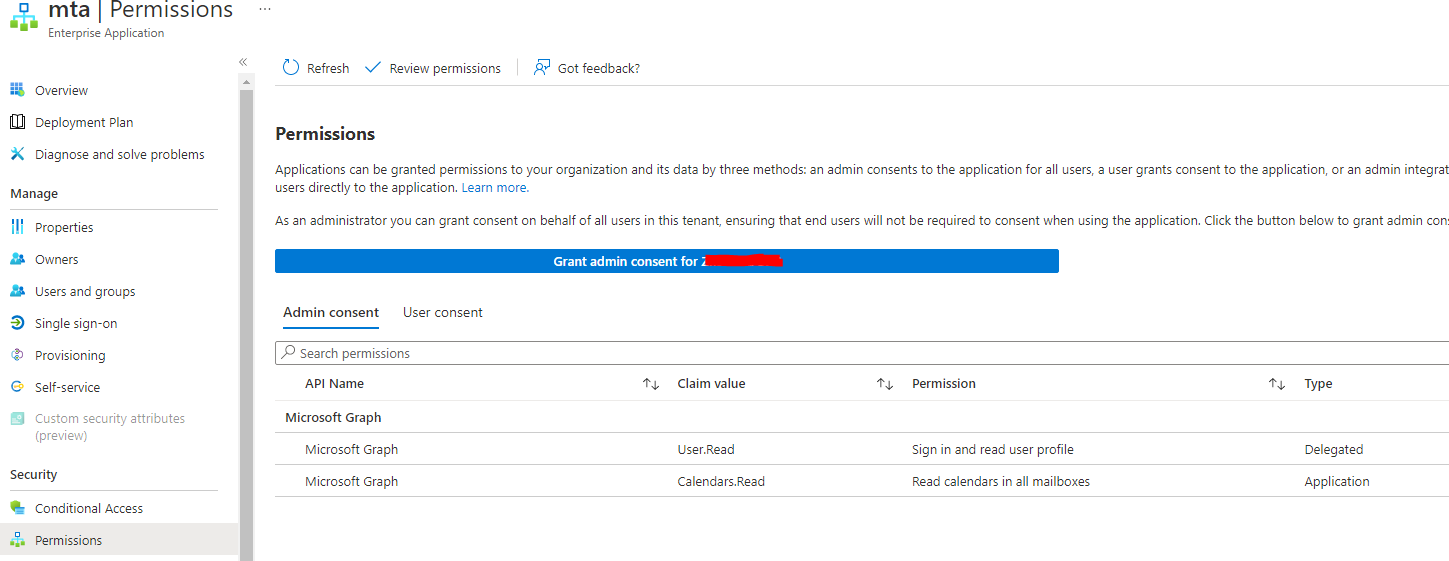Switch to the Admin consent tab
The width and height of the screenshot is (1449, 561).
tap(331, 312)
